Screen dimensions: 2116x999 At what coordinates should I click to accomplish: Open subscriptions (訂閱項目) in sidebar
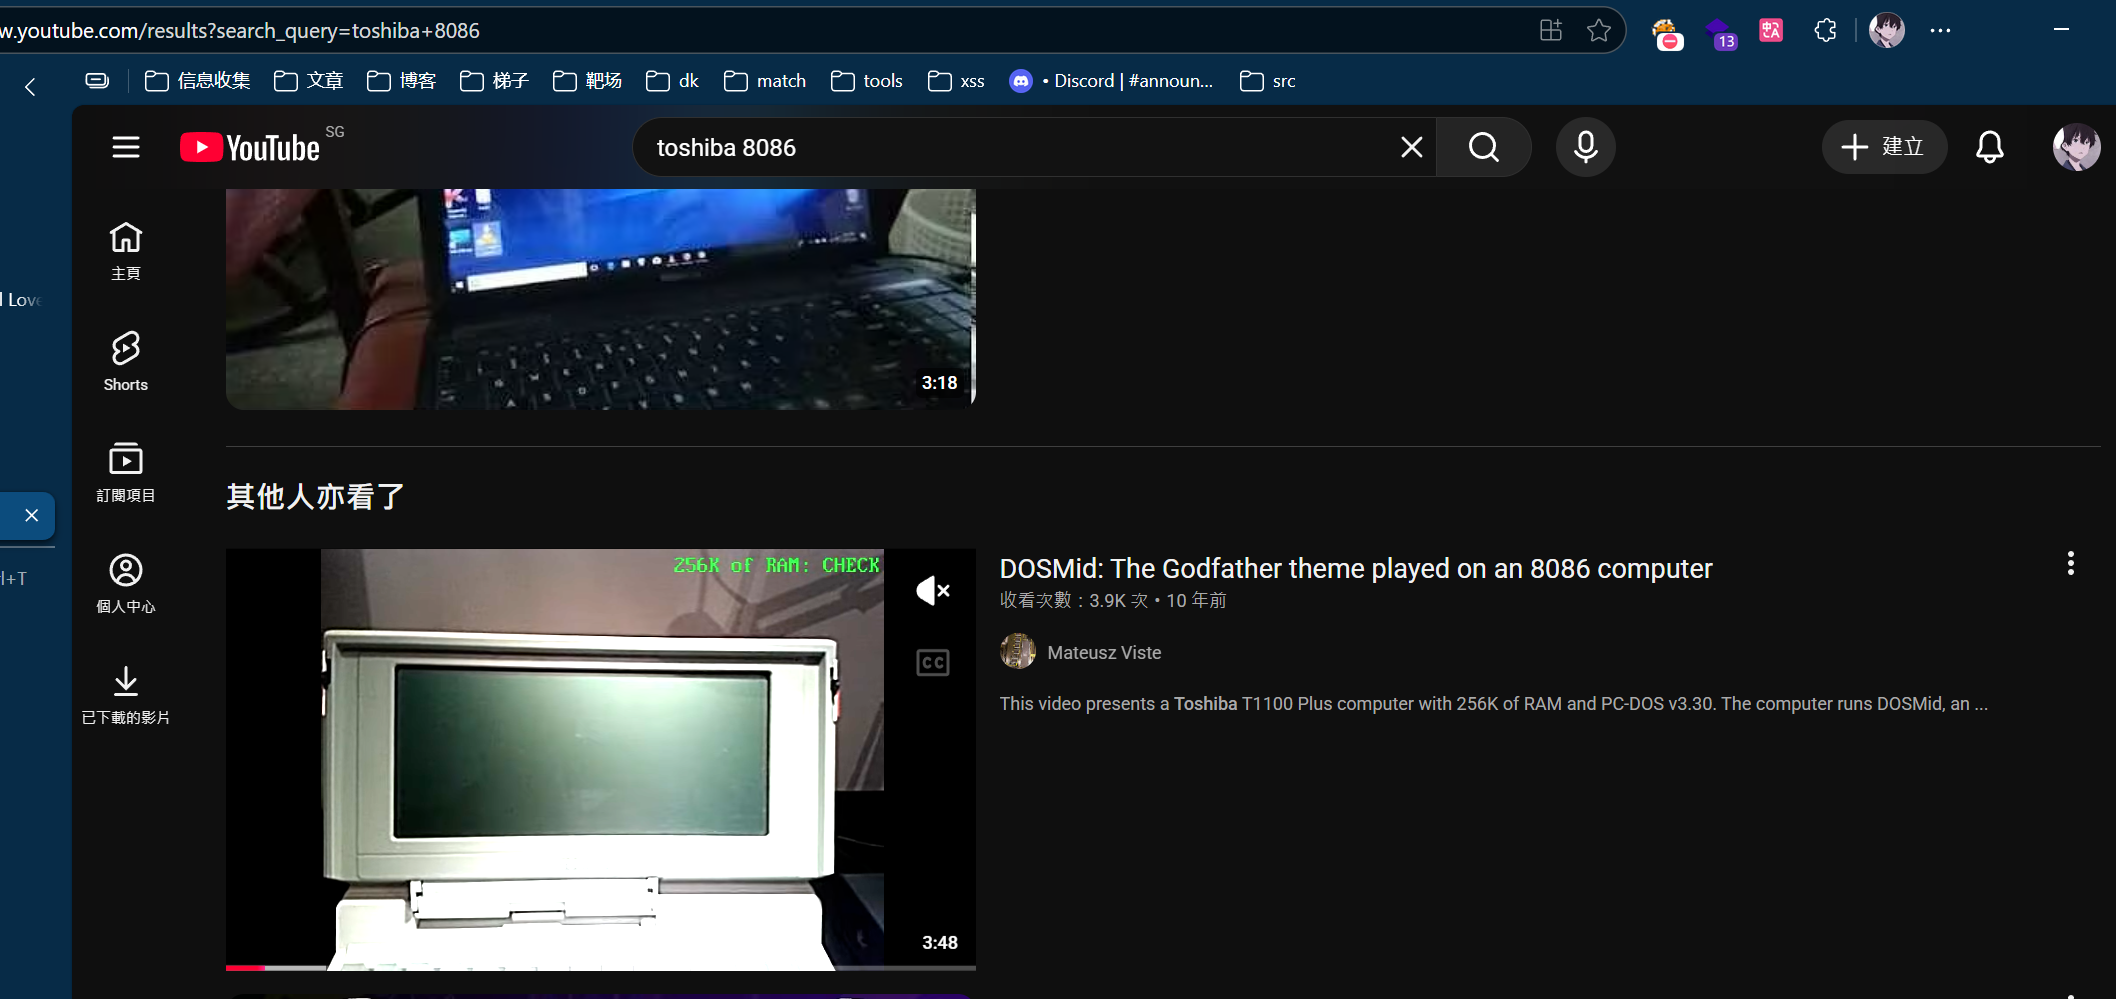126,472
